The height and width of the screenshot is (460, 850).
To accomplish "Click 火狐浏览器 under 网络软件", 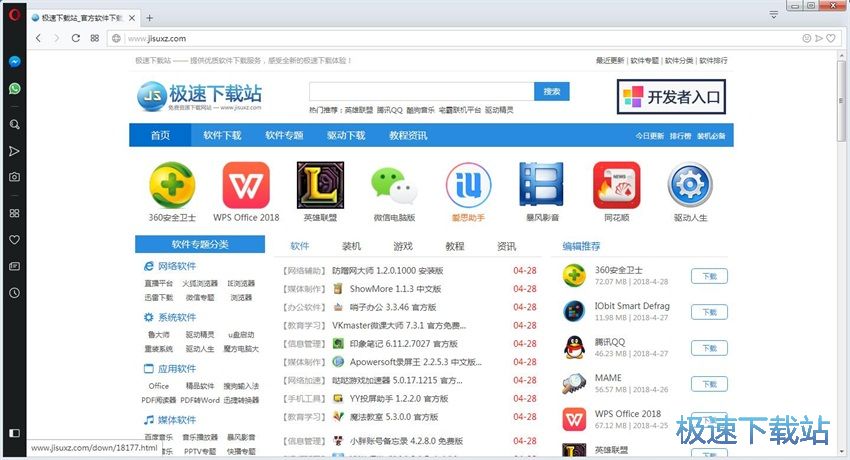I will (x=200, y=283).
